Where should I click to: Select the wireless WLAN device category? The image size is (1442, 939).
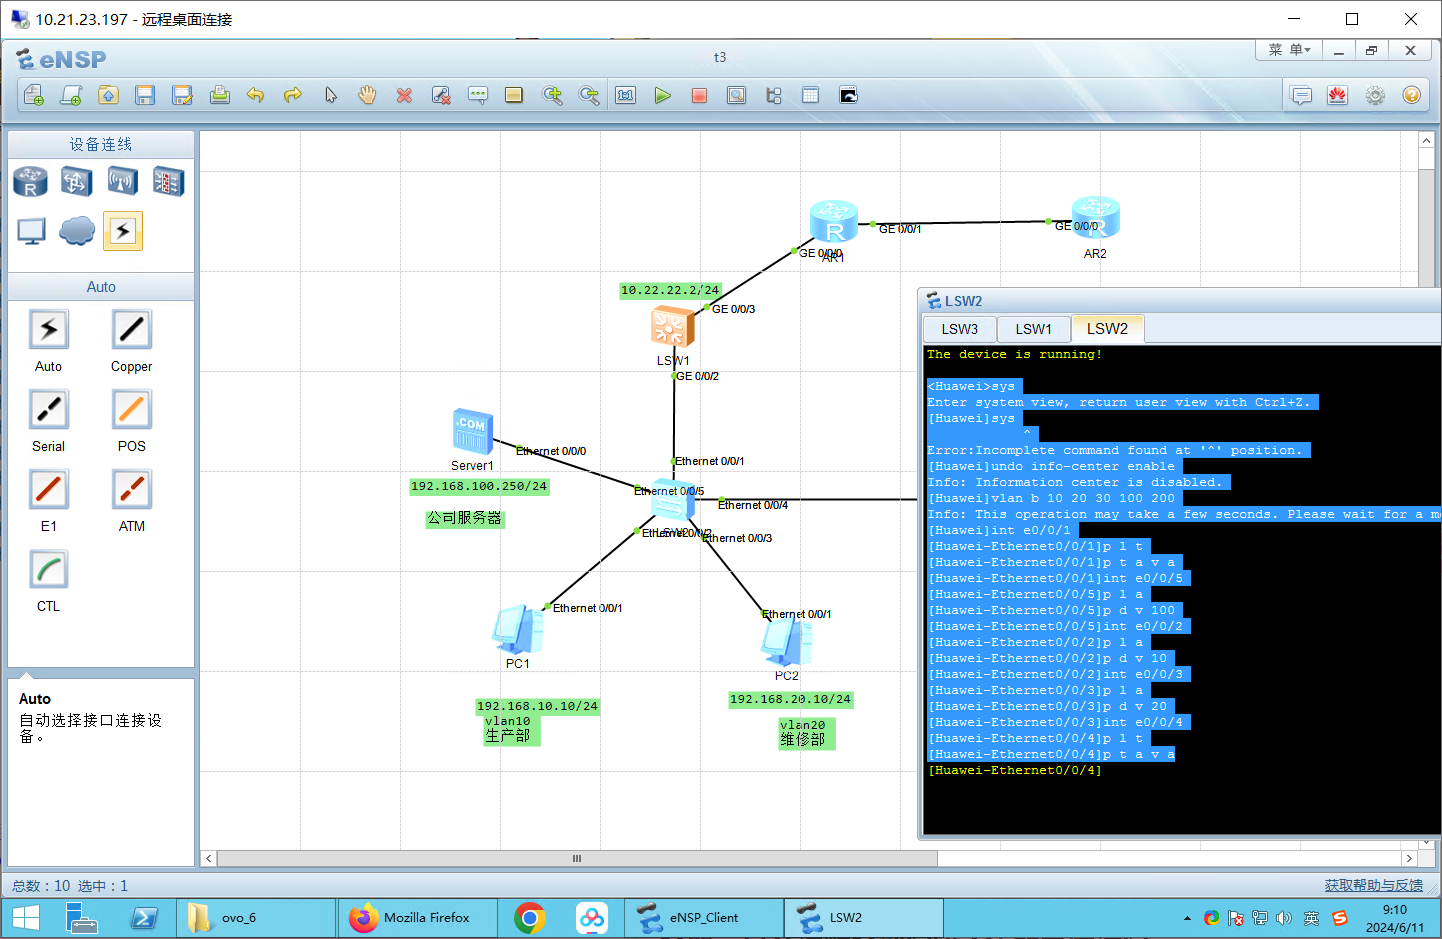click(x=122, y=181)
